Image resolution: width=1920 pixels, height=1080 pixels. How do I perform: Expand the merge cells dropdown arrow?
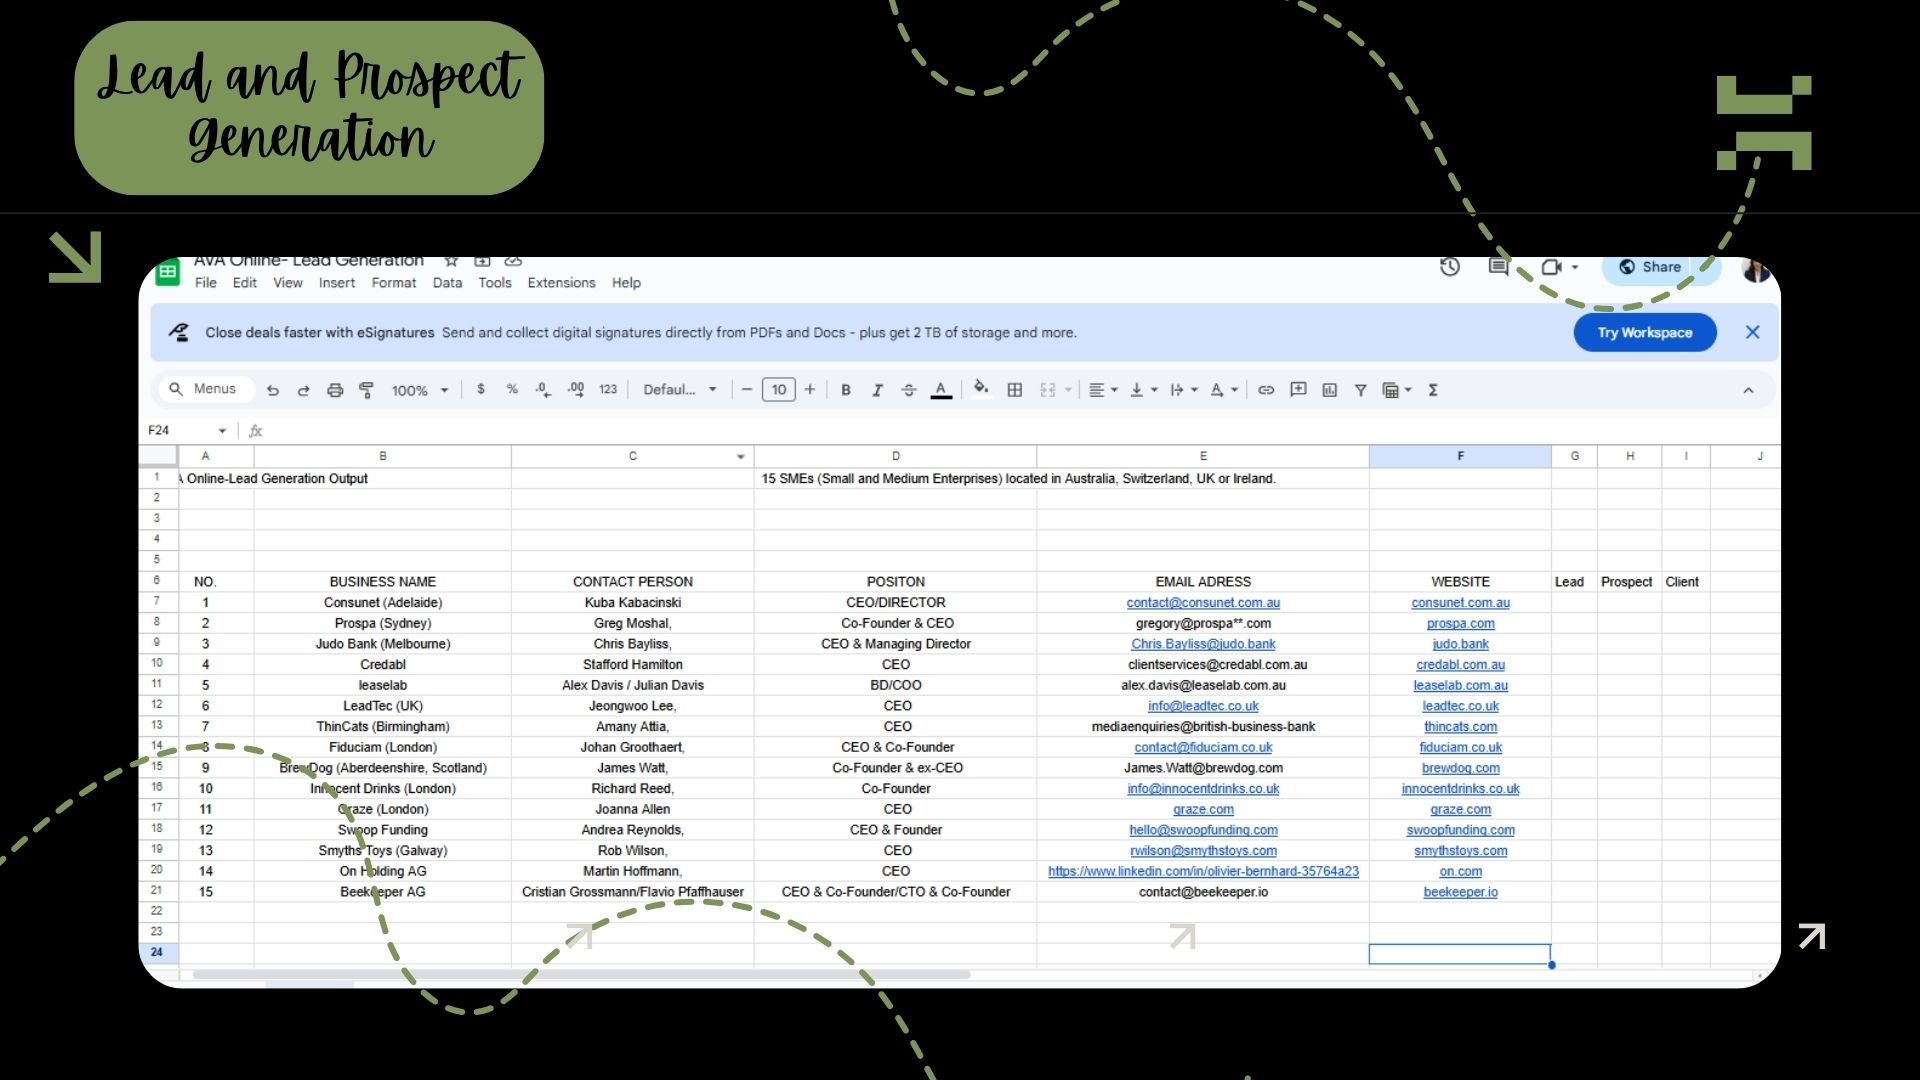tap(1068, 390)
